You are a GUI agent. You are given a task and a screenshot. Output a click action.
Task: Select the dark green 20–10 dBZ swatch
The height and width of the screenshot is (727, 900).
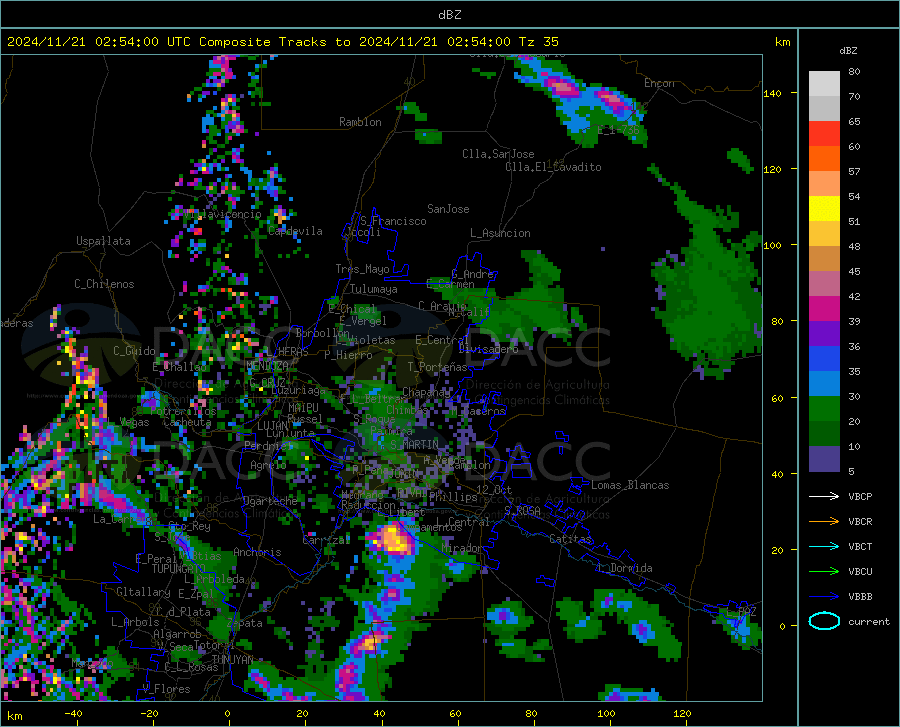(824, 434)
